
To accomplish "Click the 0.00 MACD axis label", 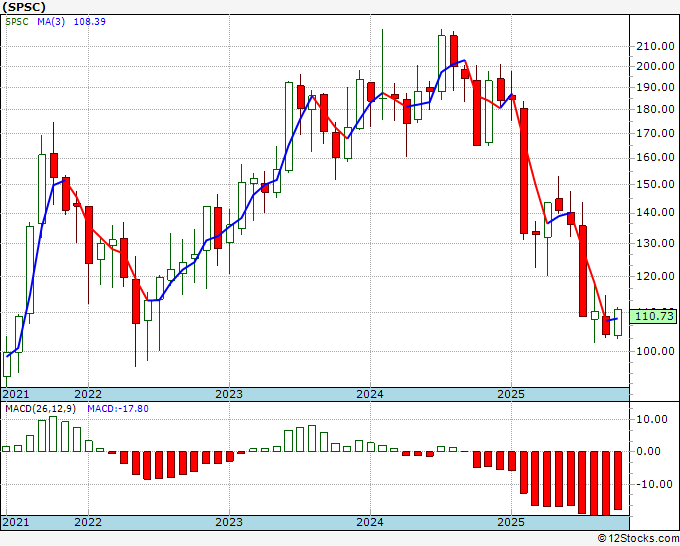I will click(649, 451).
